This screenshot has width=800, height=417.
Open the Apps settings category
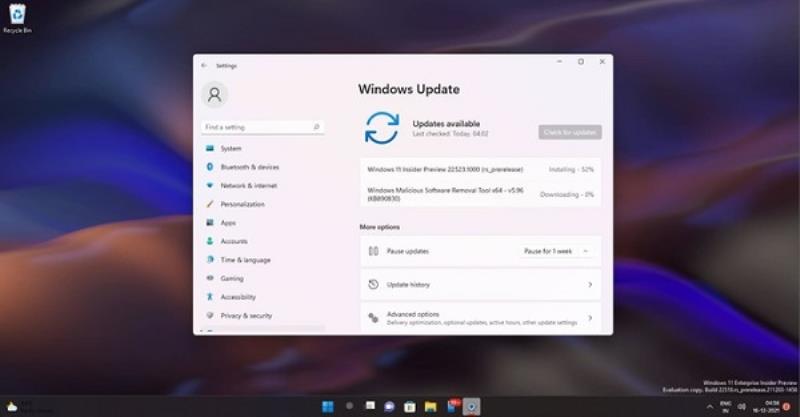tap(263, 223)
